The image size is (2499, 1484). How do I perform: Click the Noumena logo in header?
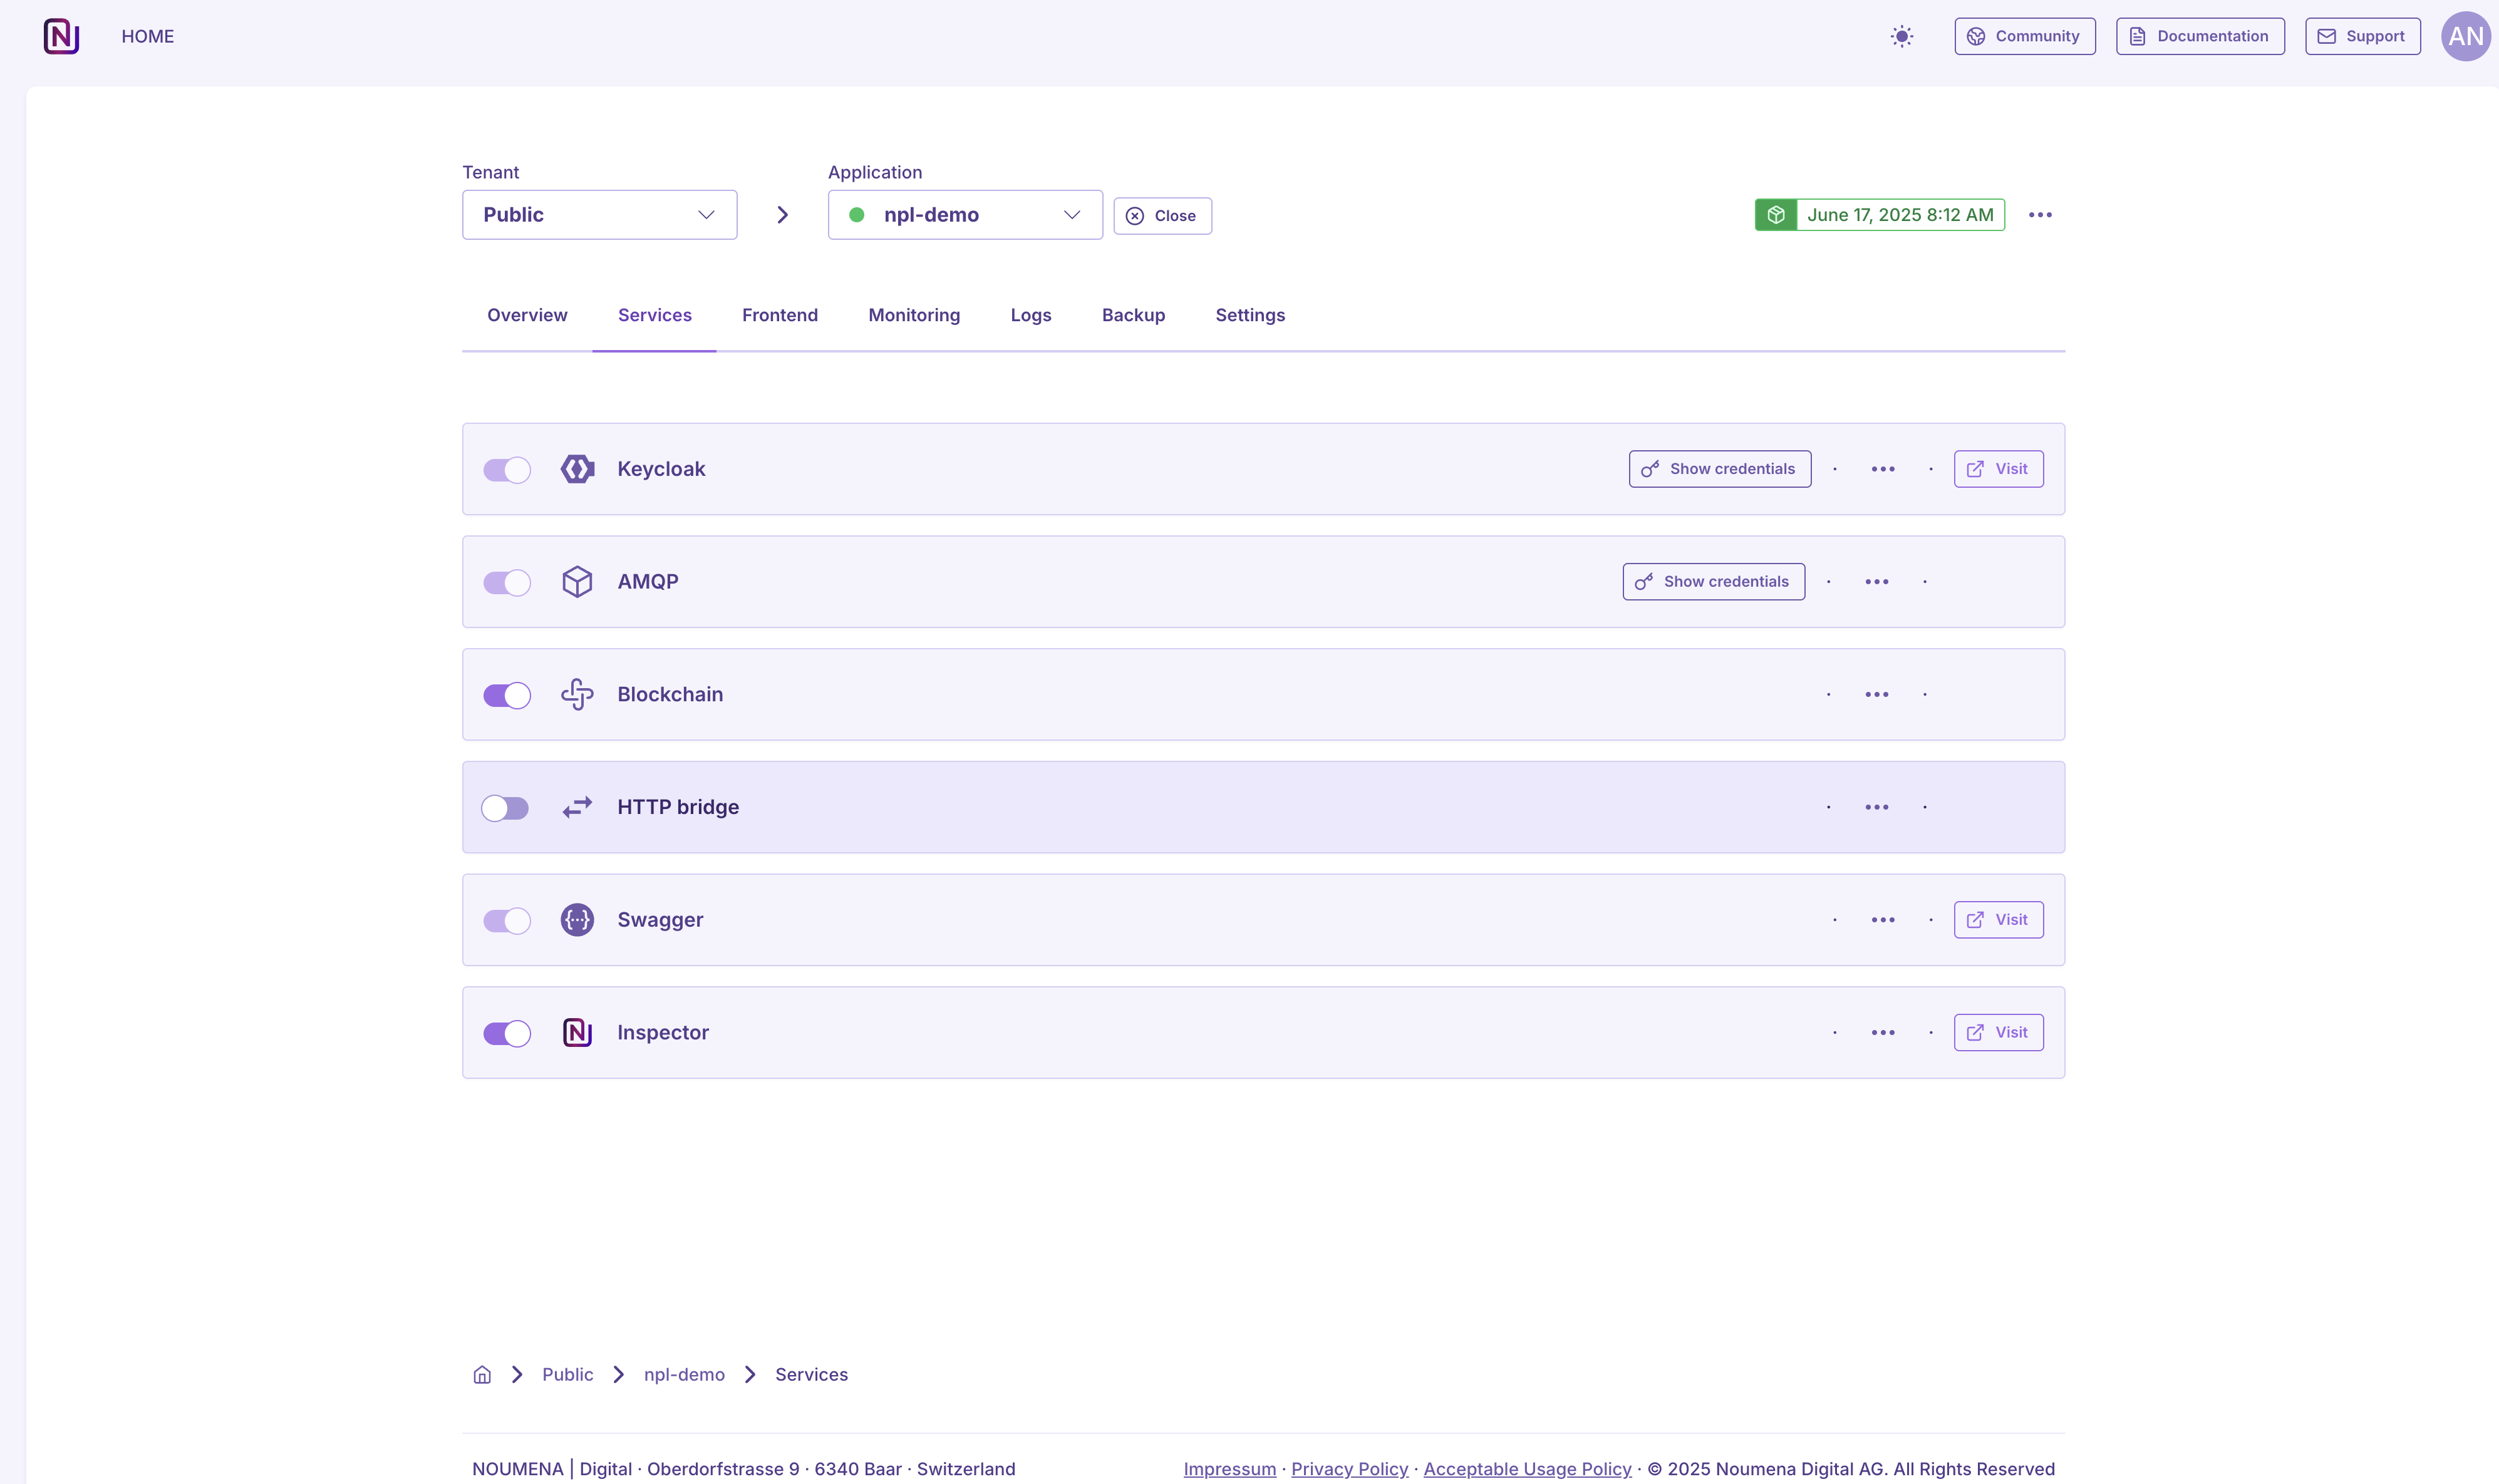61,36
